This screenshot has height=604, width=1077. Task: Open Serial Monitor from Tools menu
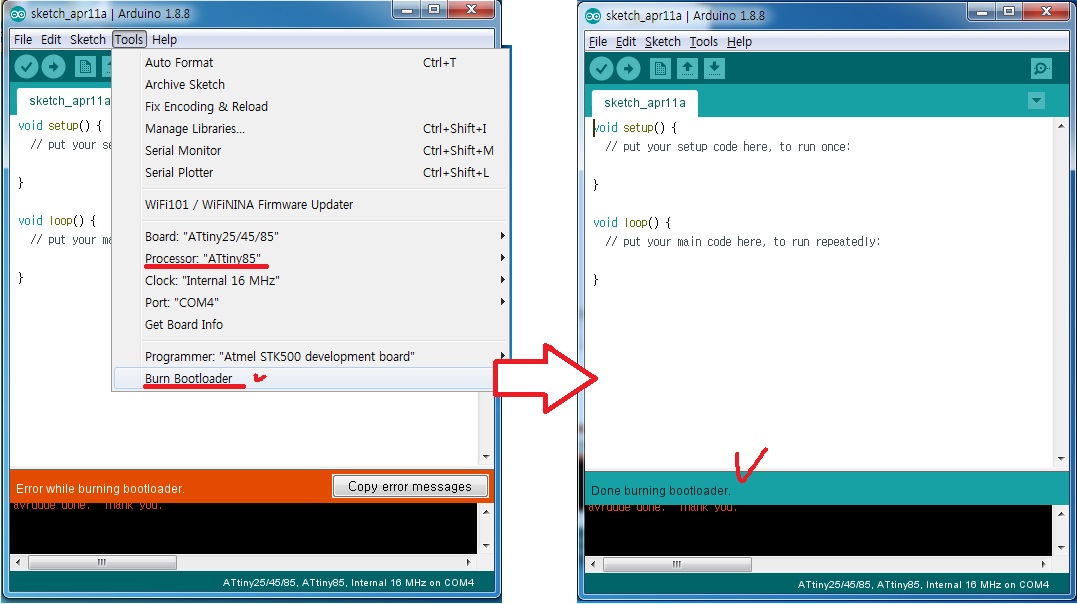pos(310,150)
